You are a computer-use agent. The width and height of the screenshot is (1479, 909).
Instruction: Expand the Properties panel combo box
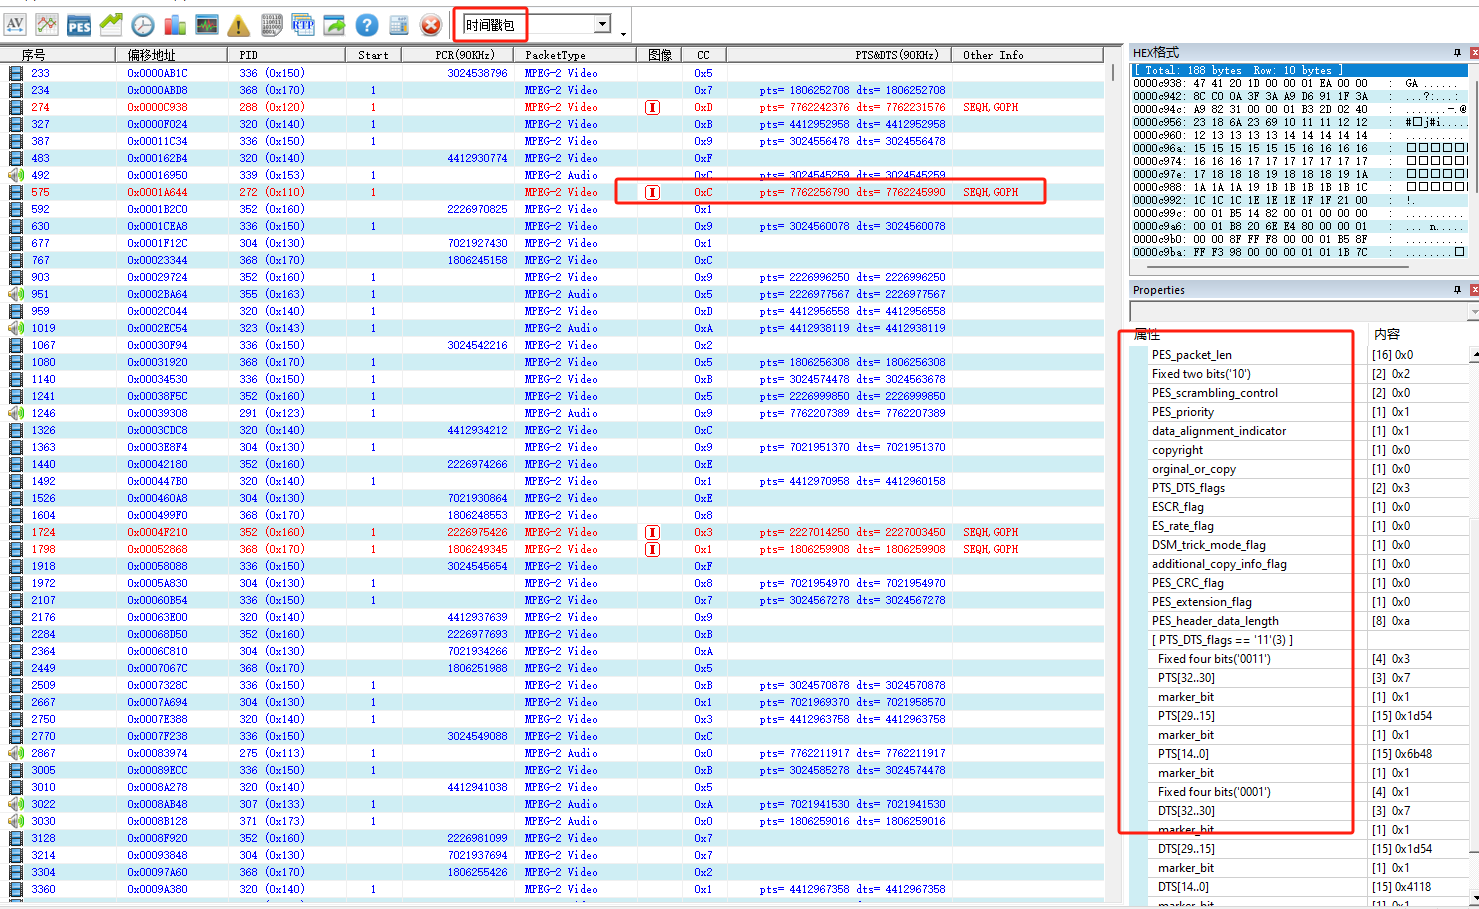(1473, 312)
